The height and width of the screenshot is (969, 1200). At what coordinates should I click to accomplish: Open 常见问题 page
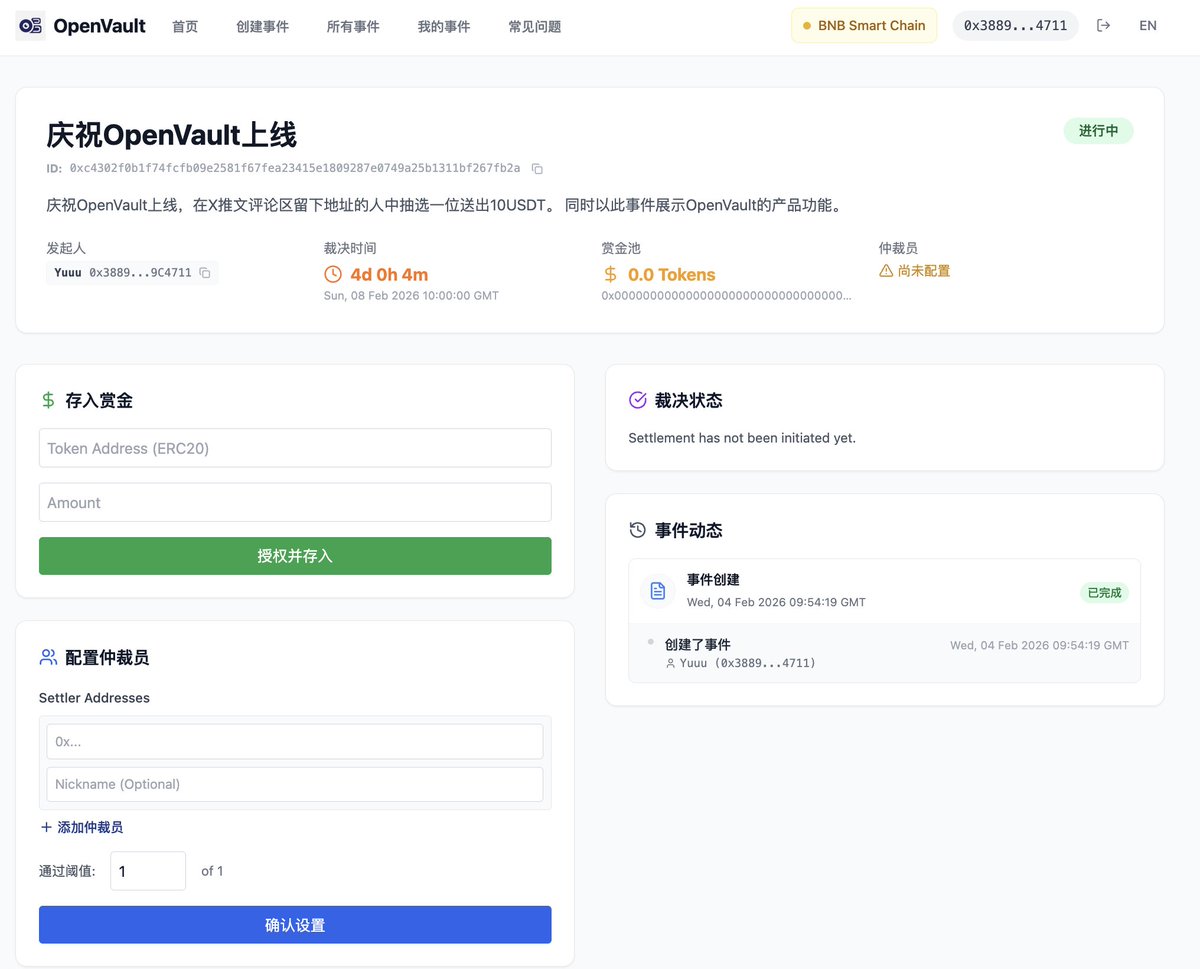coord(535,27)
